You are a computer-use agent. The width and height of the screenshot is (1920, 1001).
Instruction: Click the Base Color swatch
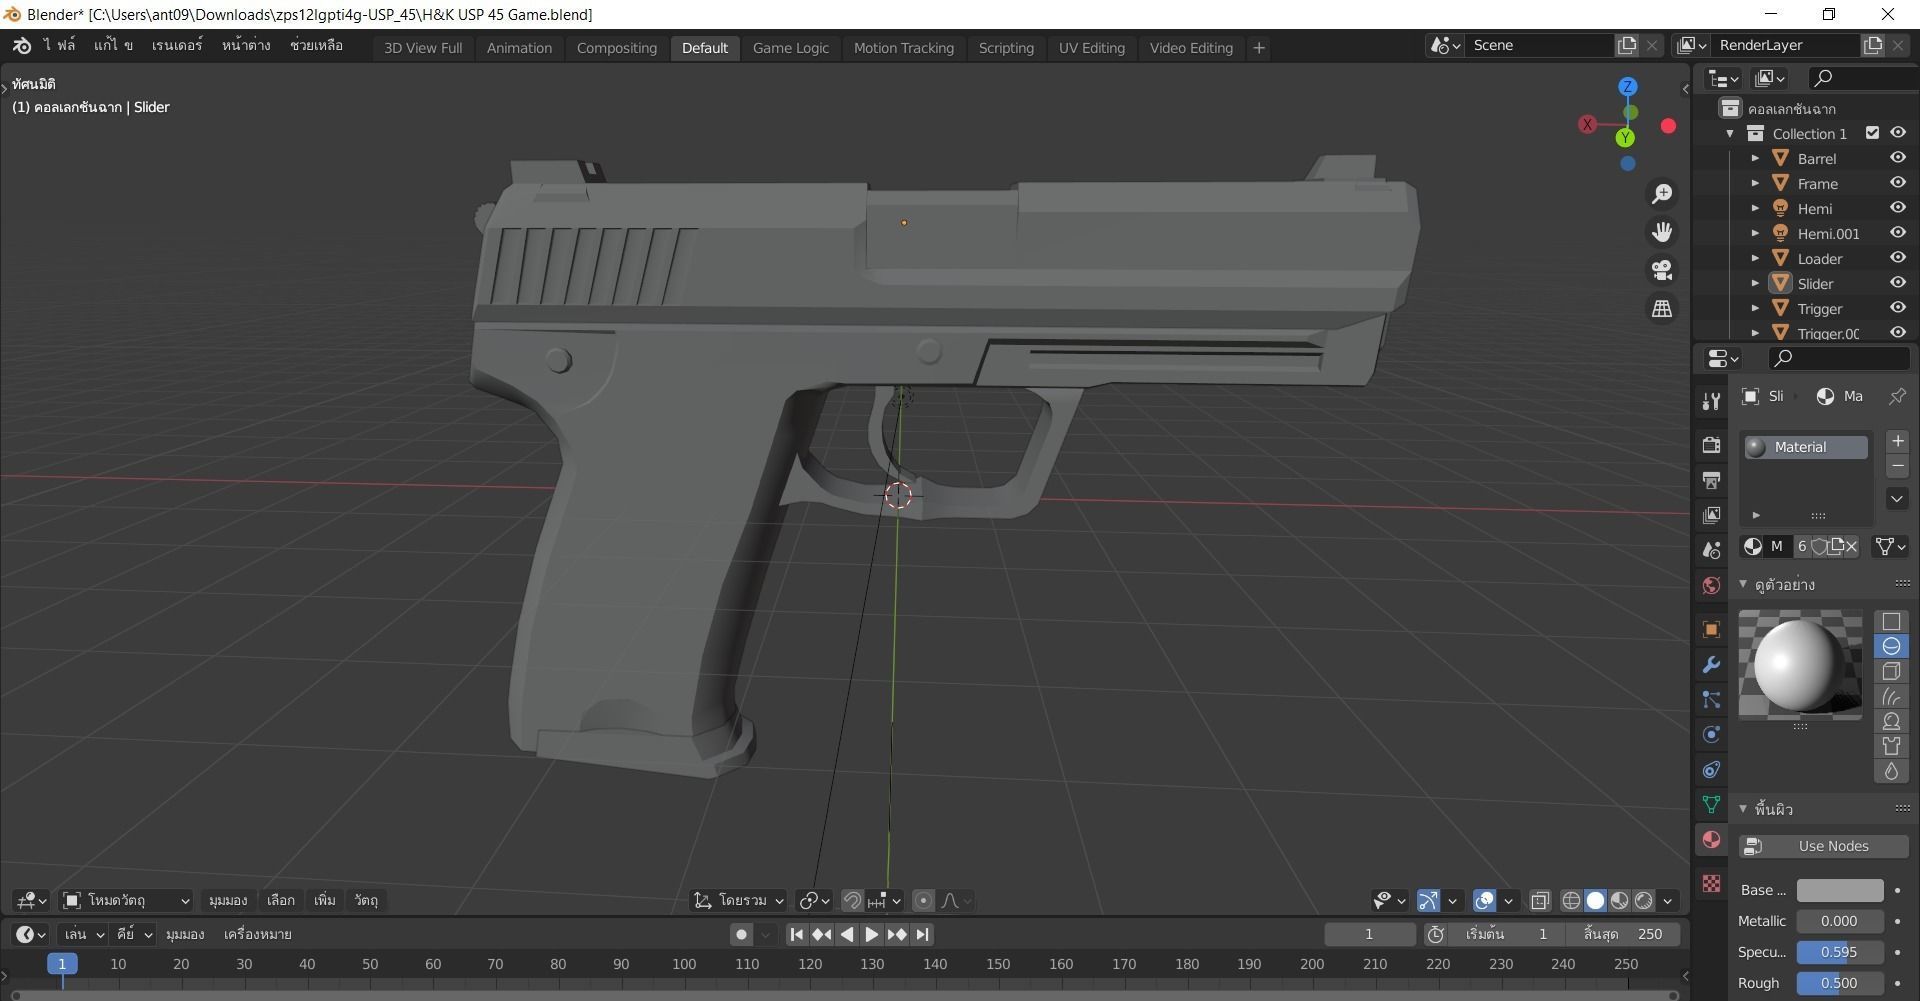[x=1839, y=890]
